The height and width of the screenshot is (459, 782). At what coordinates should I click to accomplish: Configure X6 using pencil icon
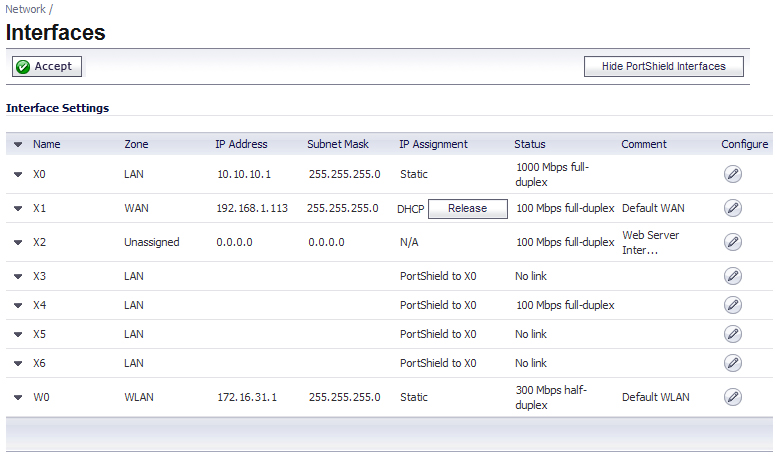[732, 363]
